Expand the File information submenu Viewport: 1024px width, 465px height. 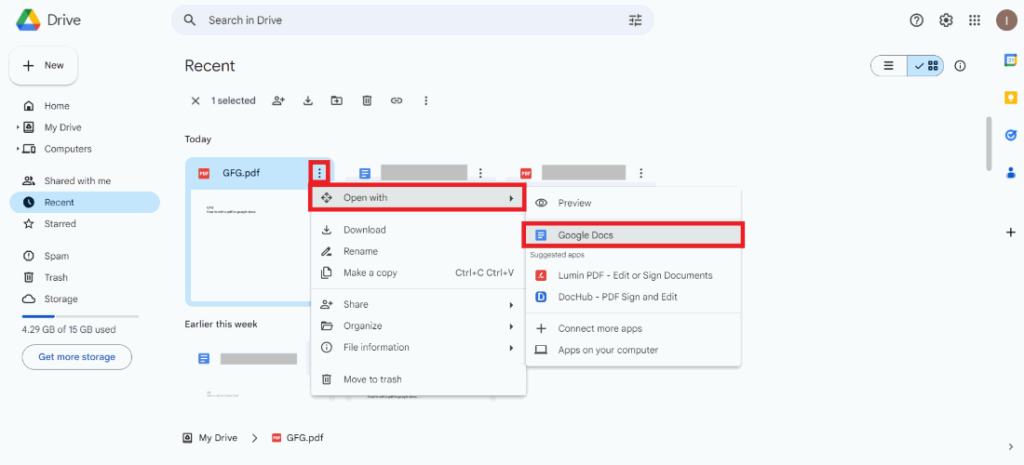(x=418, y=347)
